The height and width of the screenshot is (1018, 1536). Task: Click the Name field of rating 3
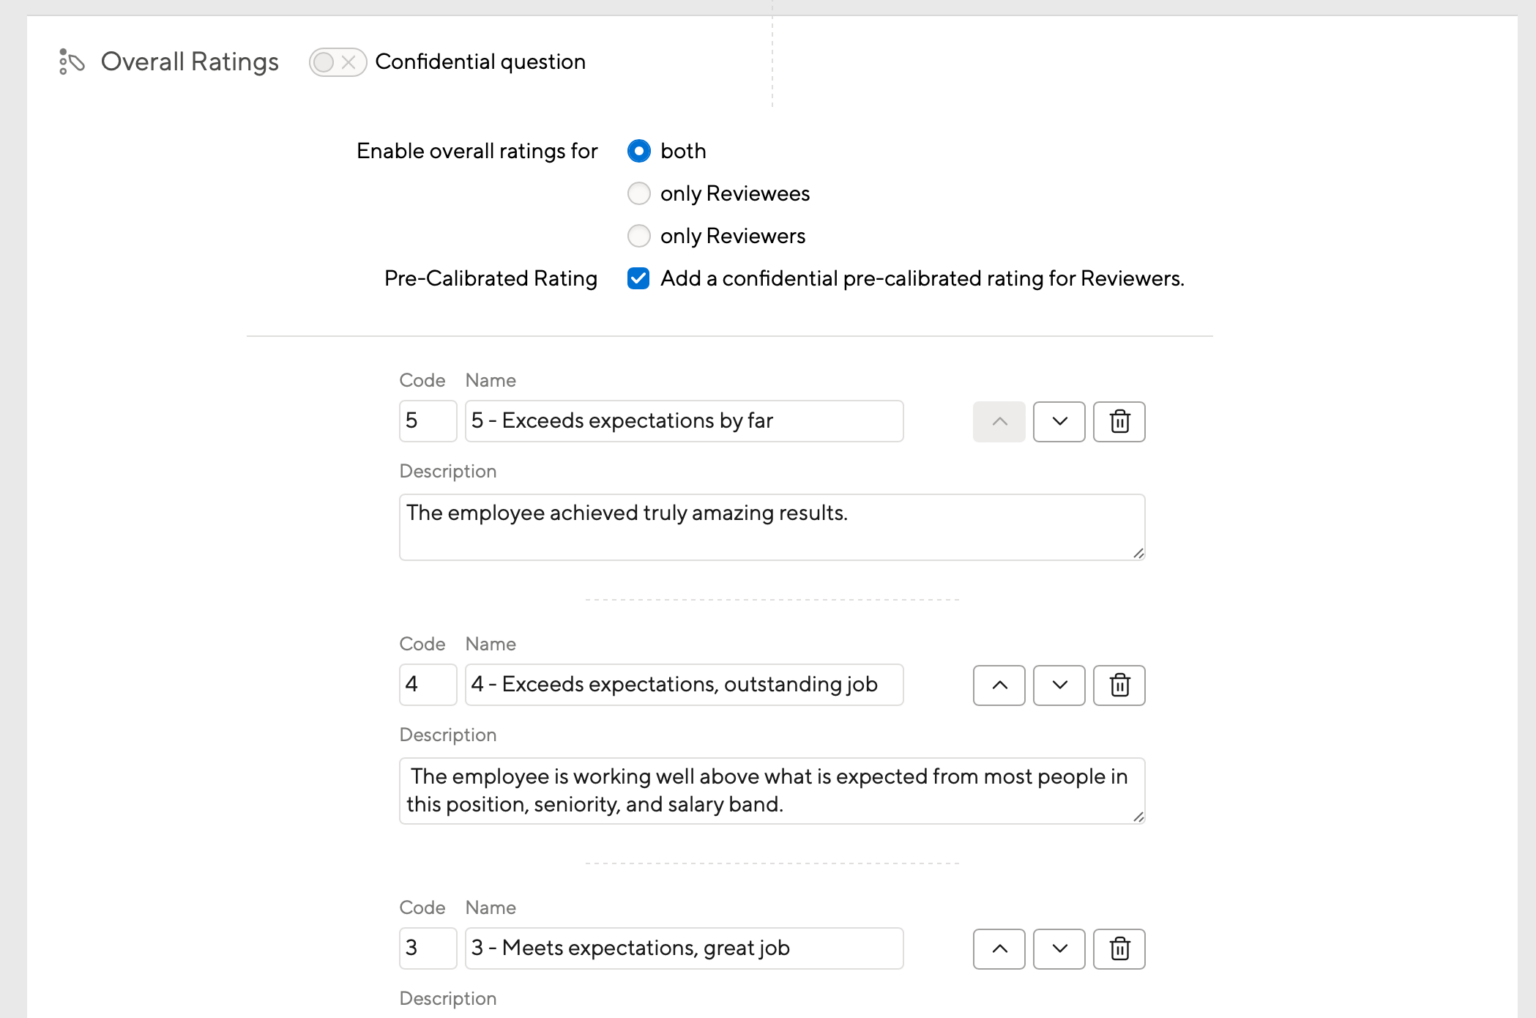pyautogui.click(x=683, y=948)
